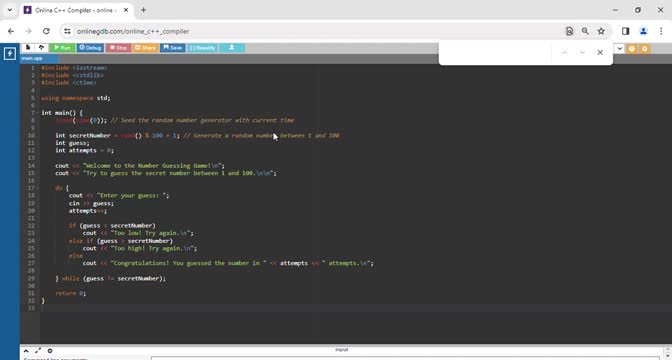Collapse the input console panel chevron
The width and height of the screenshot is (672, 360).
coord(26,351)
